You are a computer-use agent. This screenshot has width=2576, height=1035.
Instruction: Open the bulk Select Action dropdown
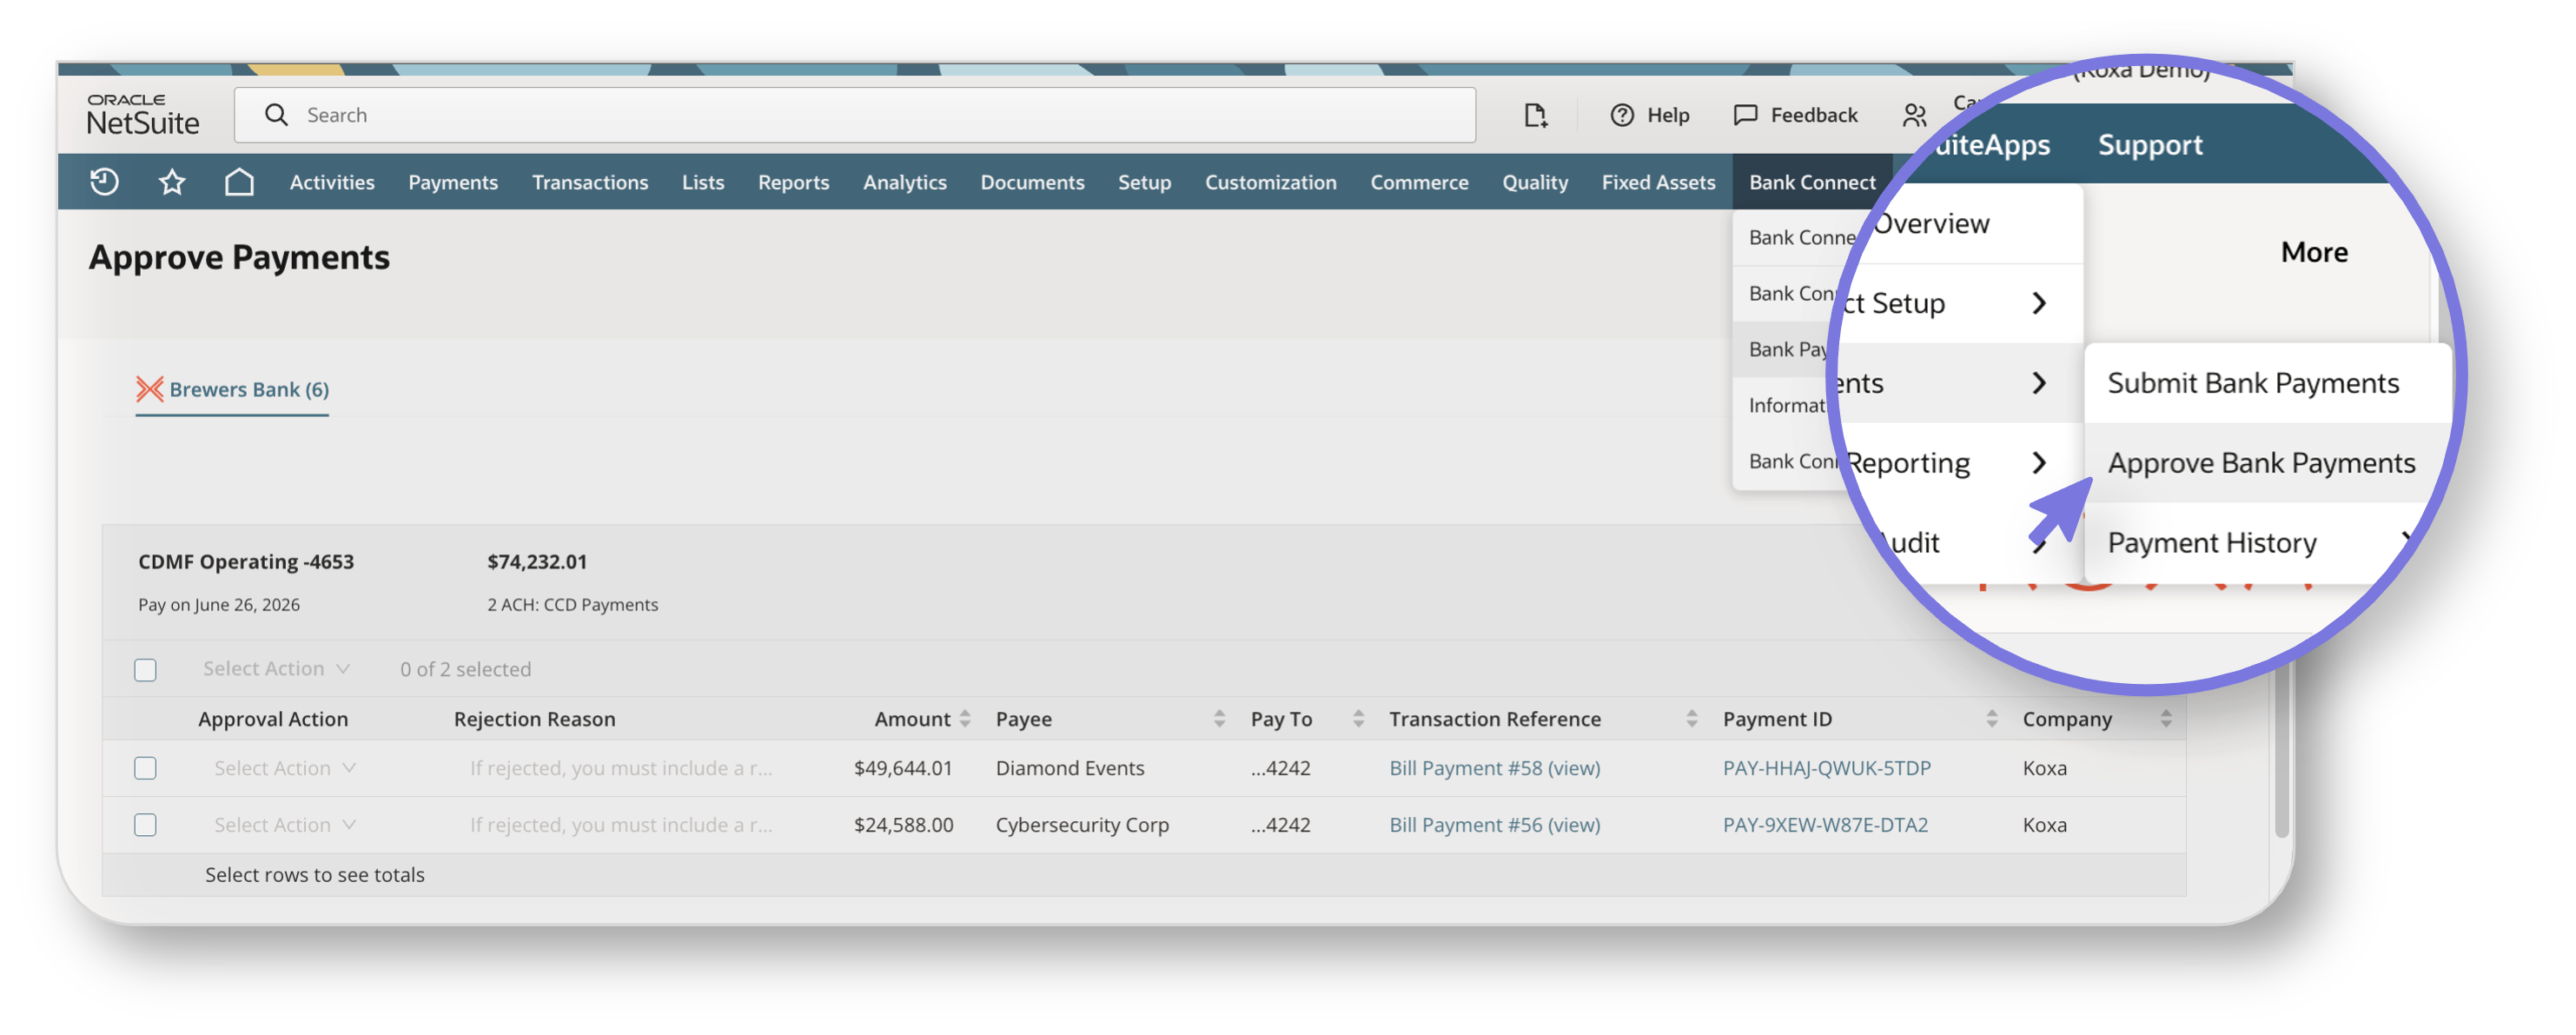point(276,669)
